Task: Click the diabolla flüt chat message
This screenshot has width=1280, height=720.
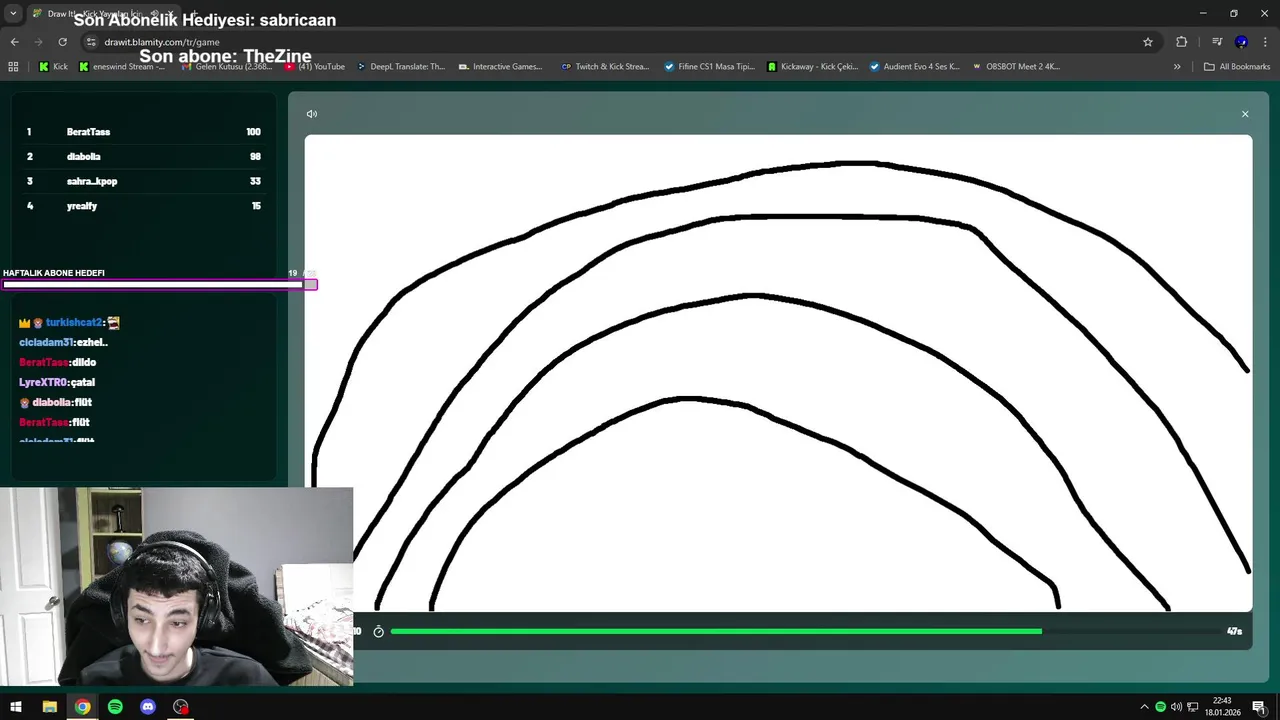Action: click(55, 402)
